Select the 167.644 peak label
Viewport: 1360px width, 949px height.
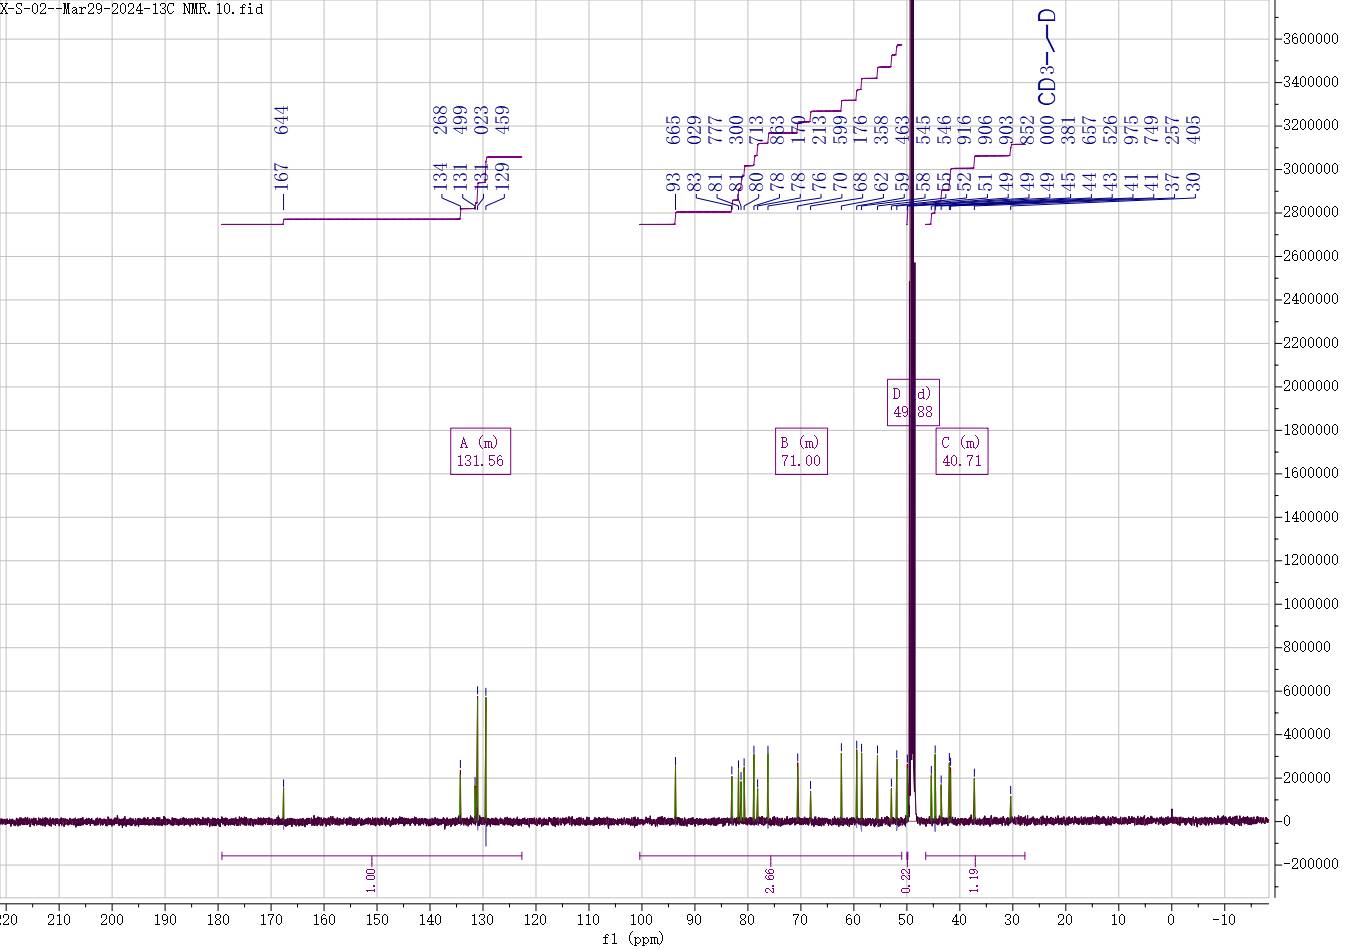click(282, 148)
